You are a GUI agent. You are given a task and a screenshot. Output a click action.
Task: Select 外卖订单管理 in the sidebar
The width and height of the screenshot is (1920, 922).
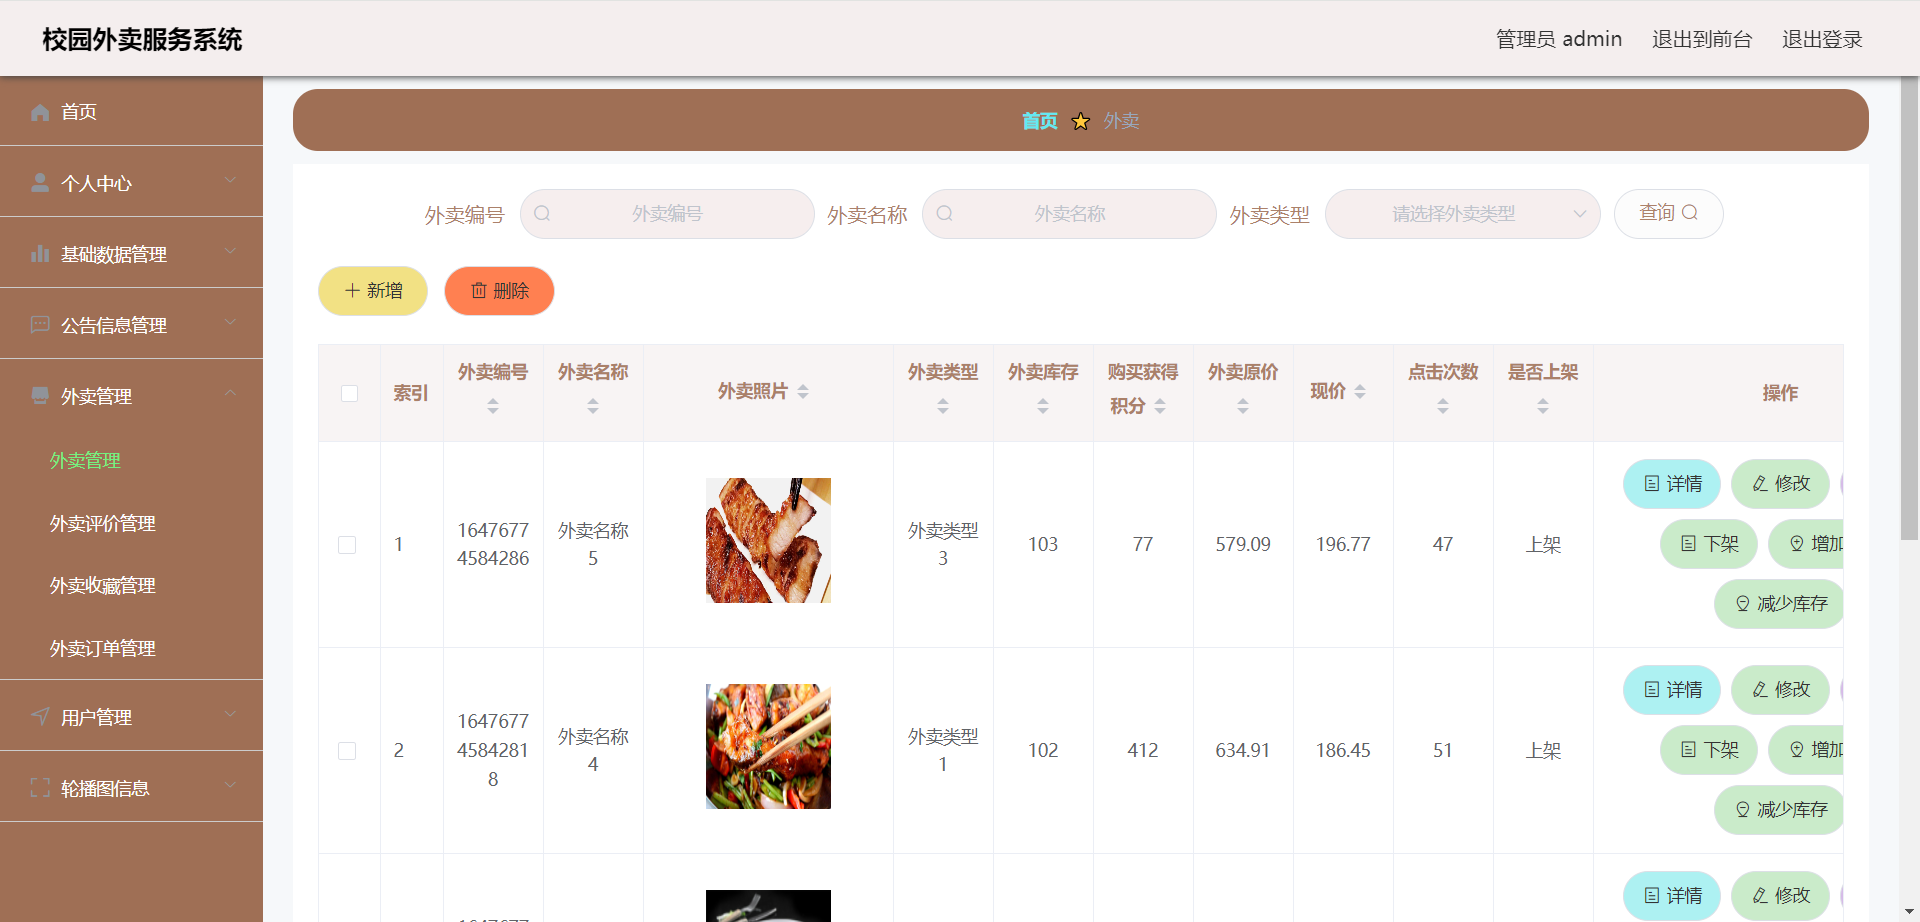[x=102, y=647]
